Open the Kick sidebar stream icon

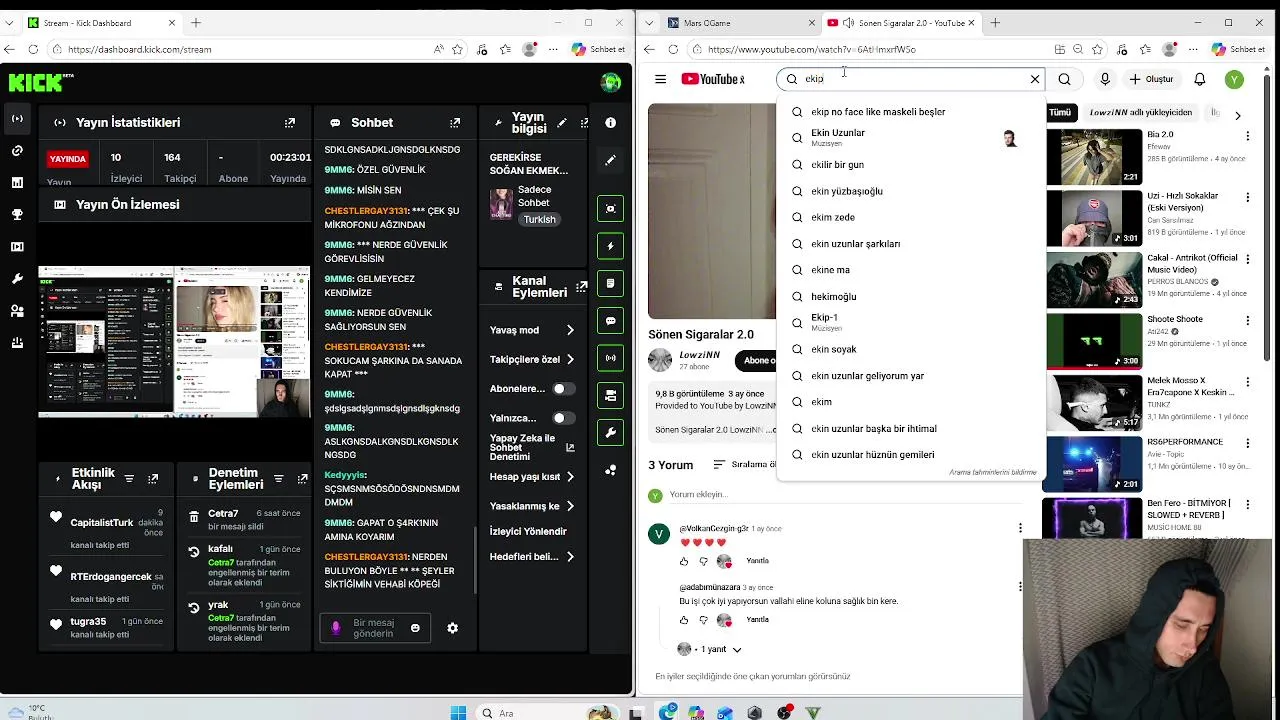pos(17,119)
